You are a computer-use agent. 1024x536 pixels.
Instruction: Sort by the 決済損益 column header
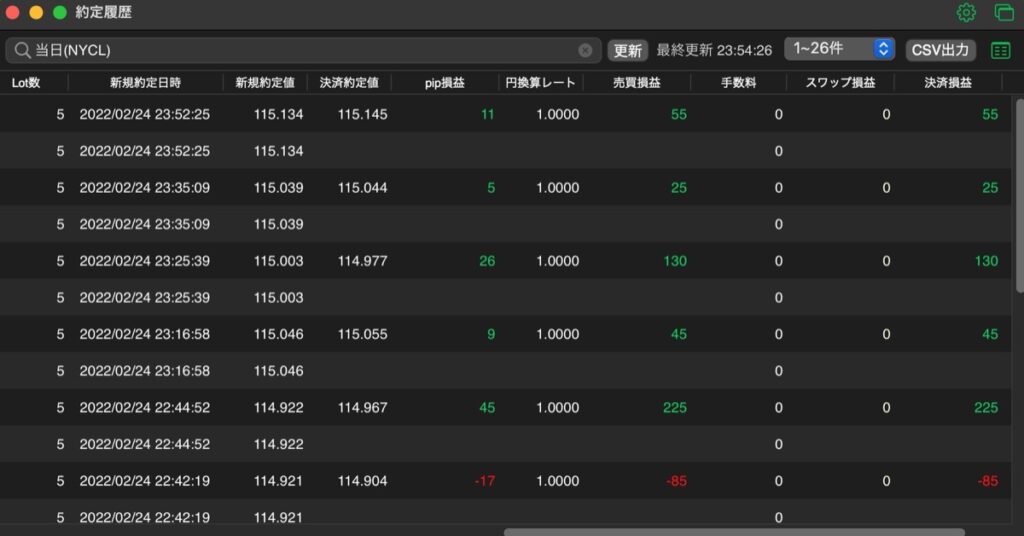(x=948, y=83)
